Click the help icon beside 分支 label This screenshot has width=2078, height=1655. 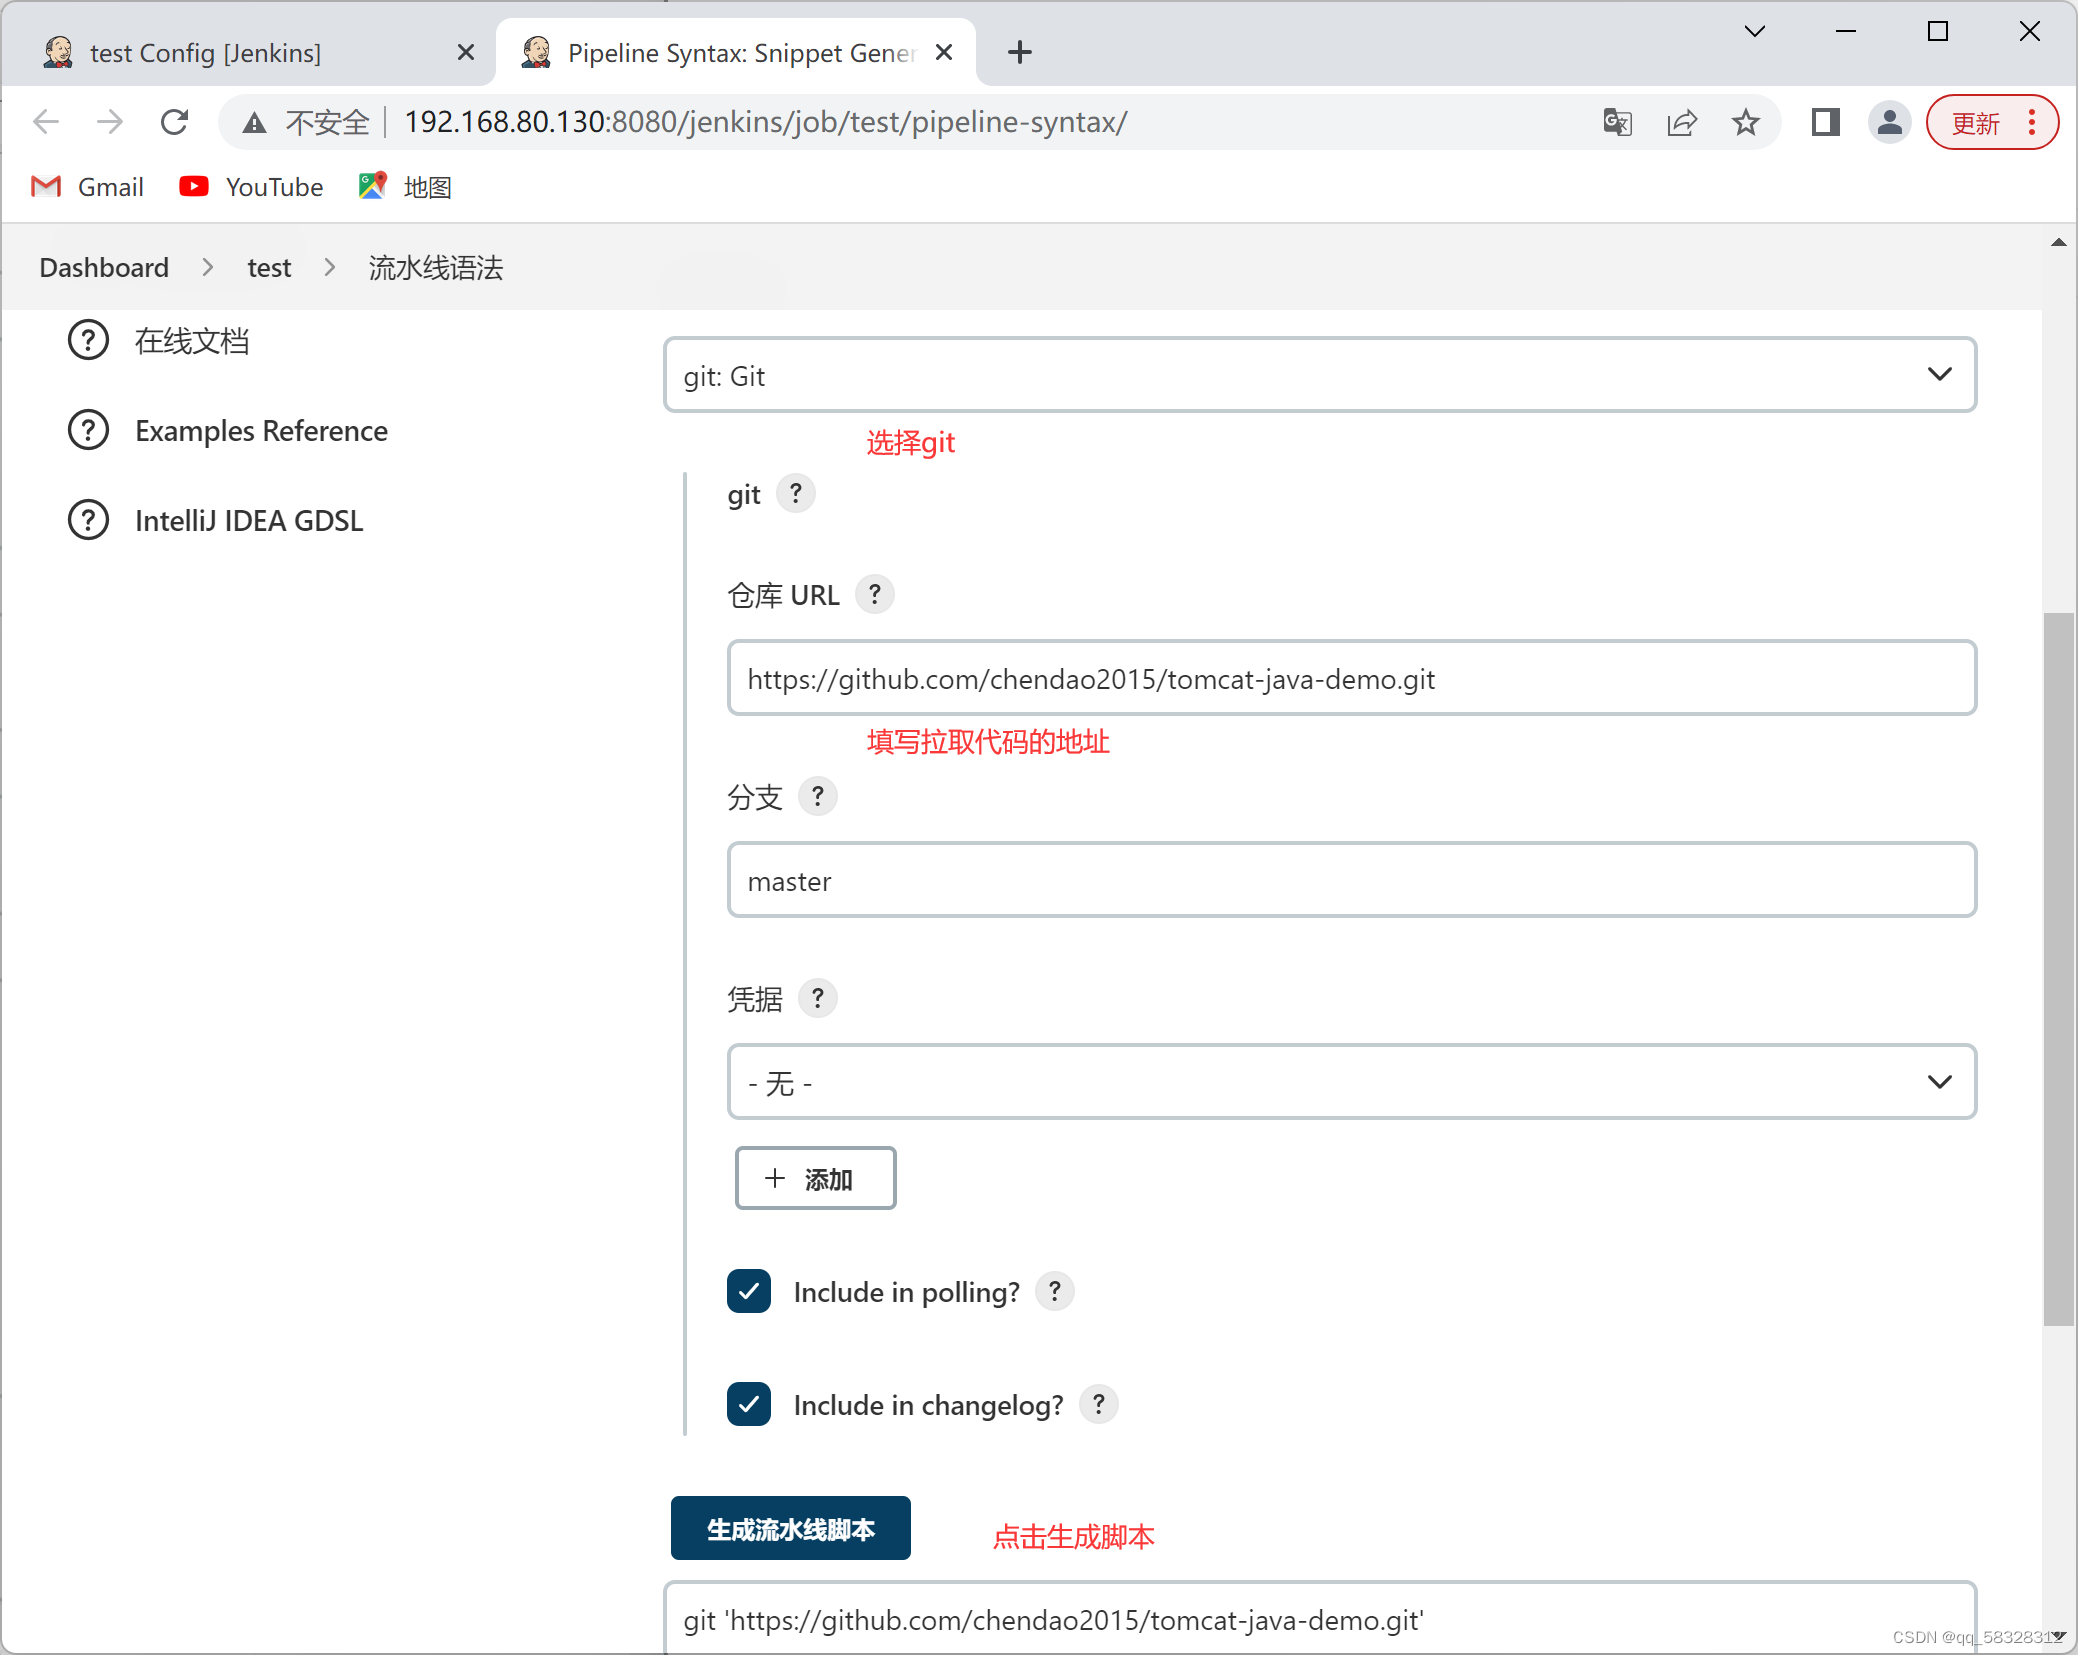[x=817, y=797]
